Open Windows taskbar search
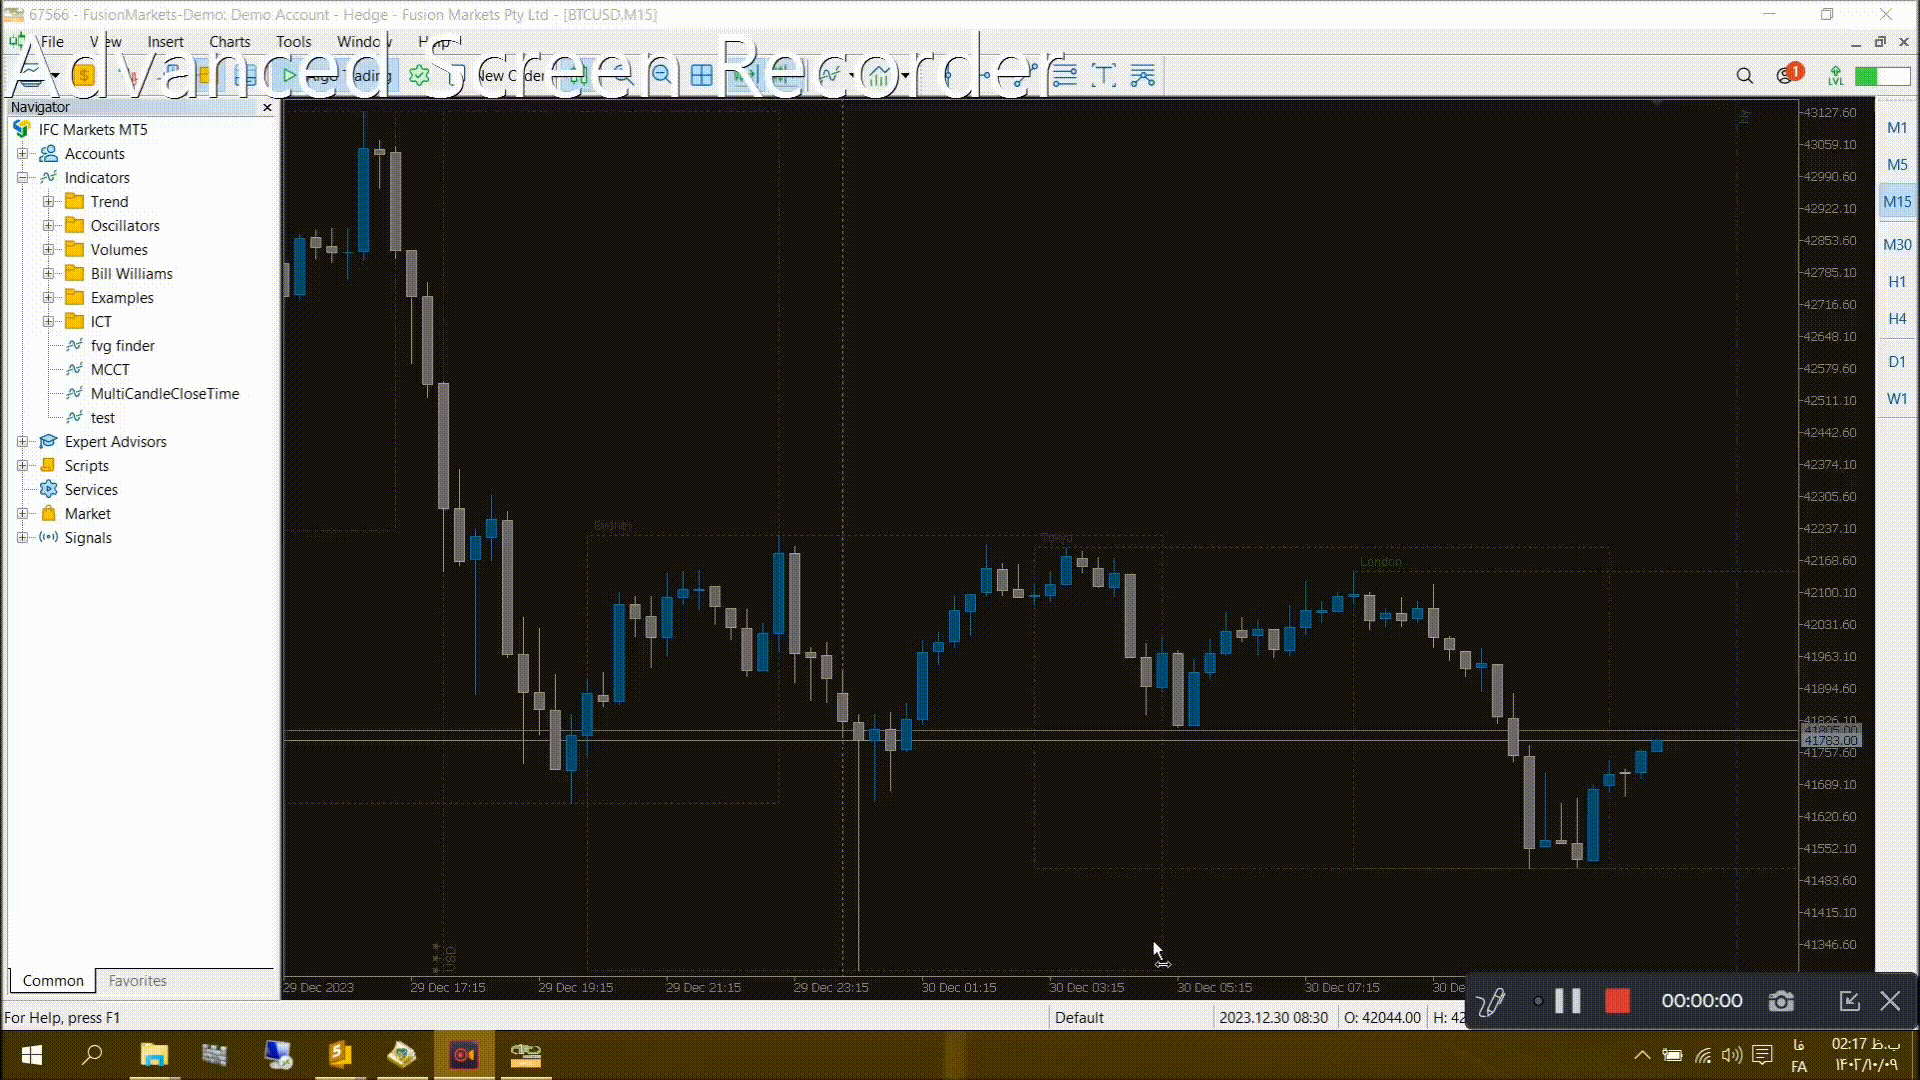Image resolution: width=1920 pixels, height=1080 pixels. (92, 1055)
